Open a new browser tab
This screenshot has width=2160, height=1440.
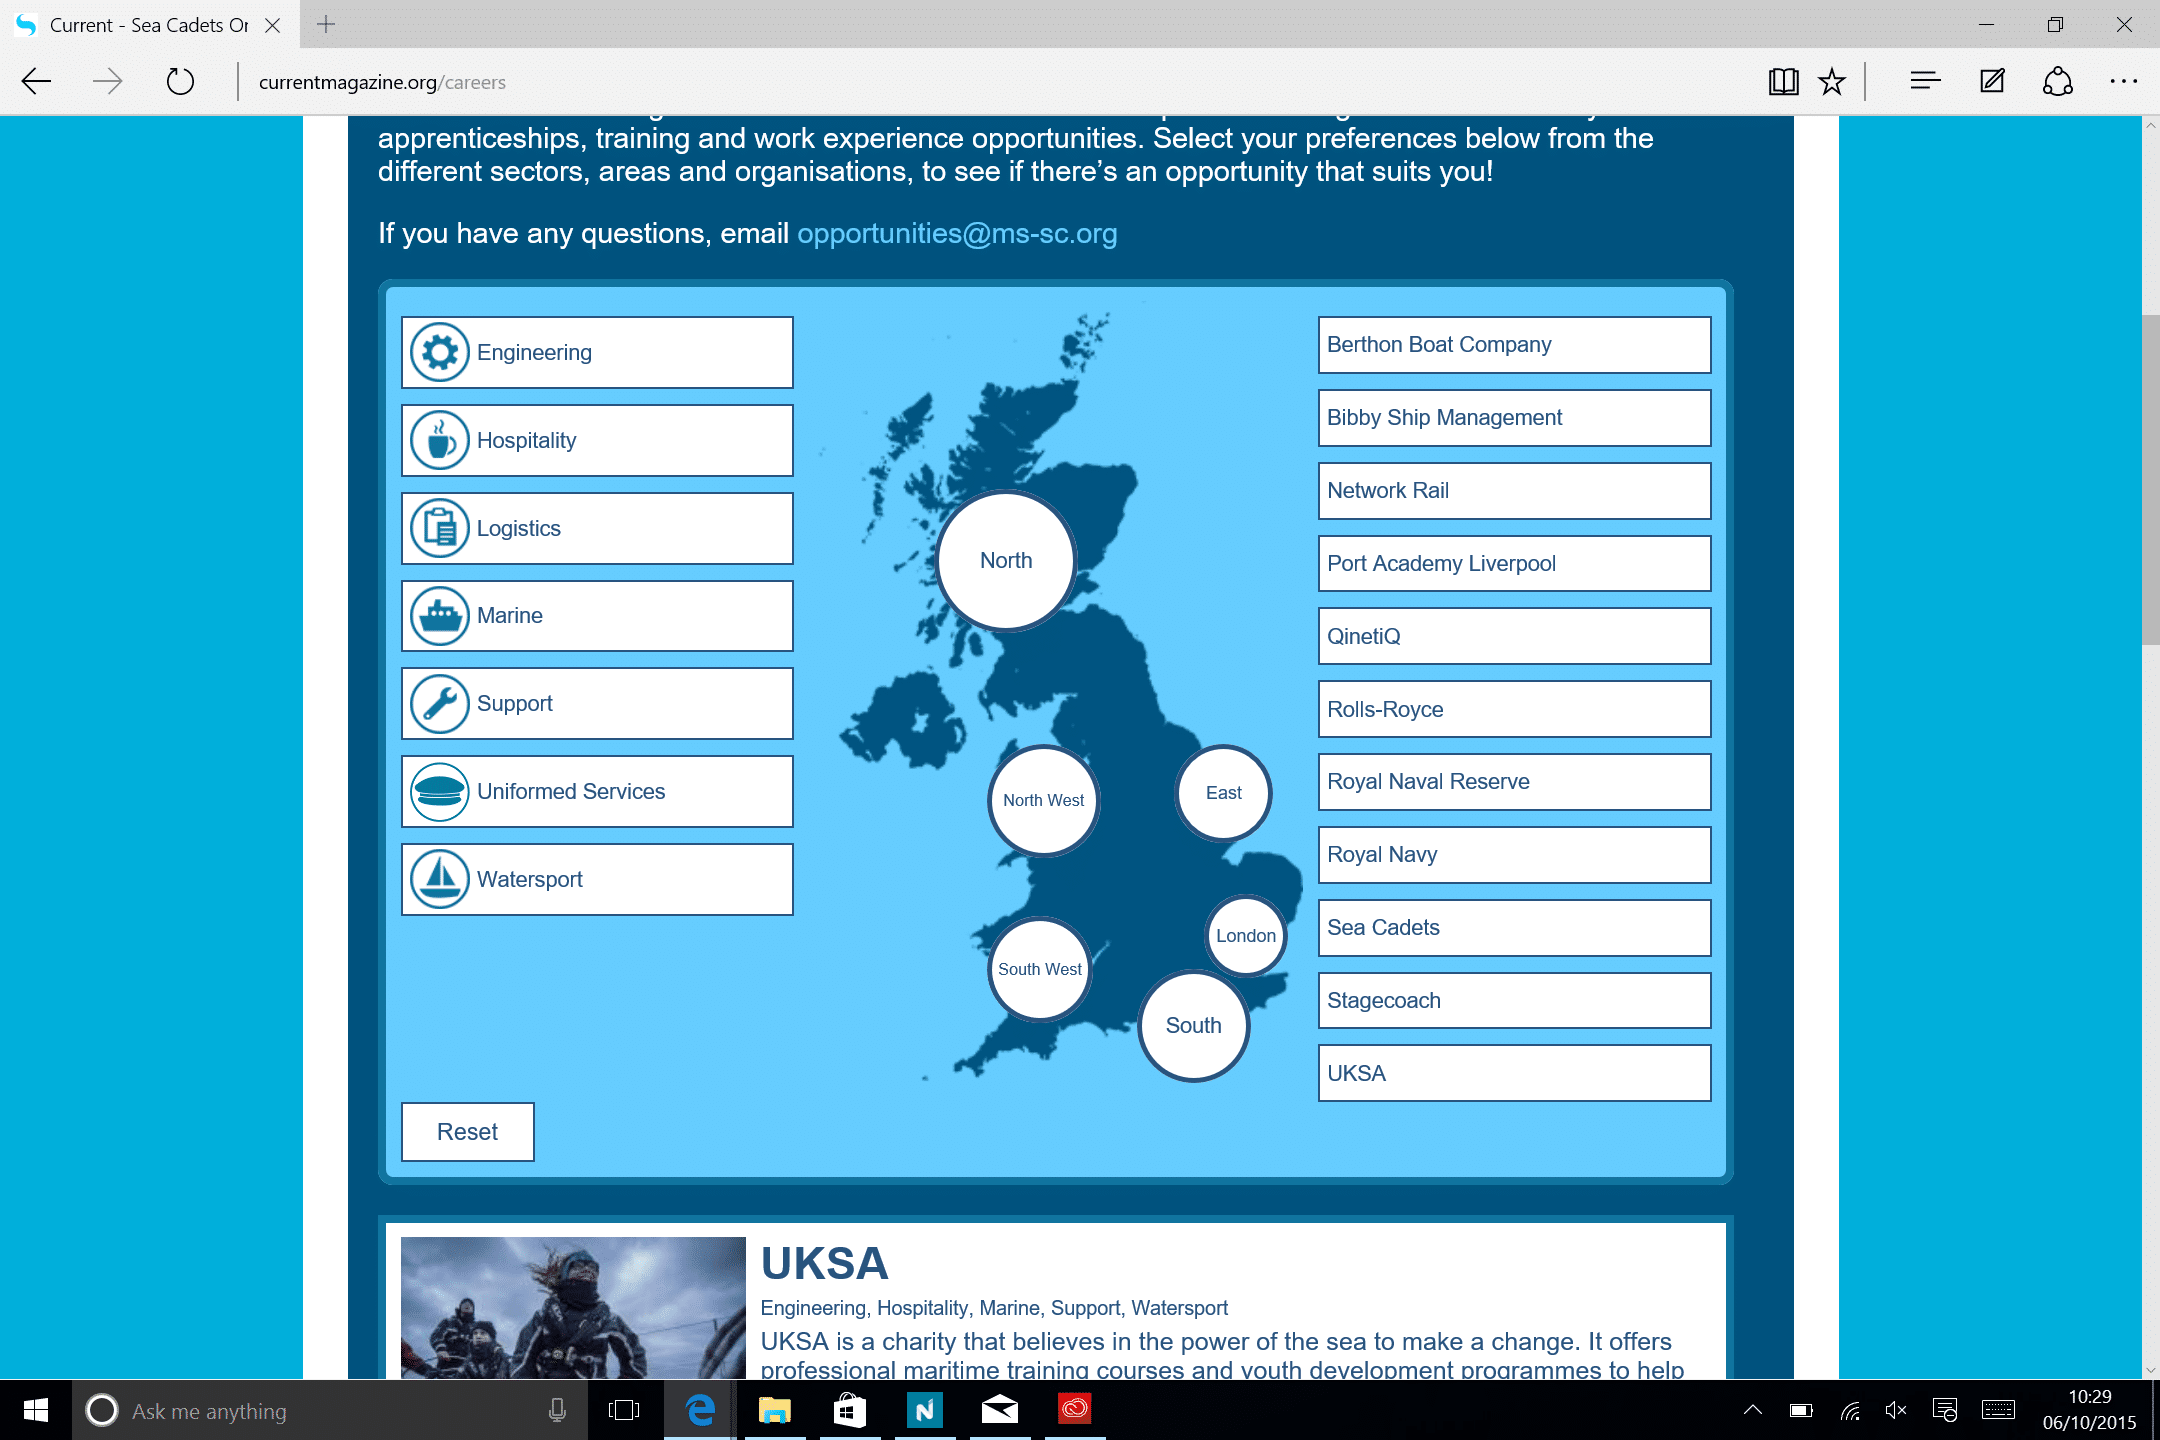click(323, 25)
